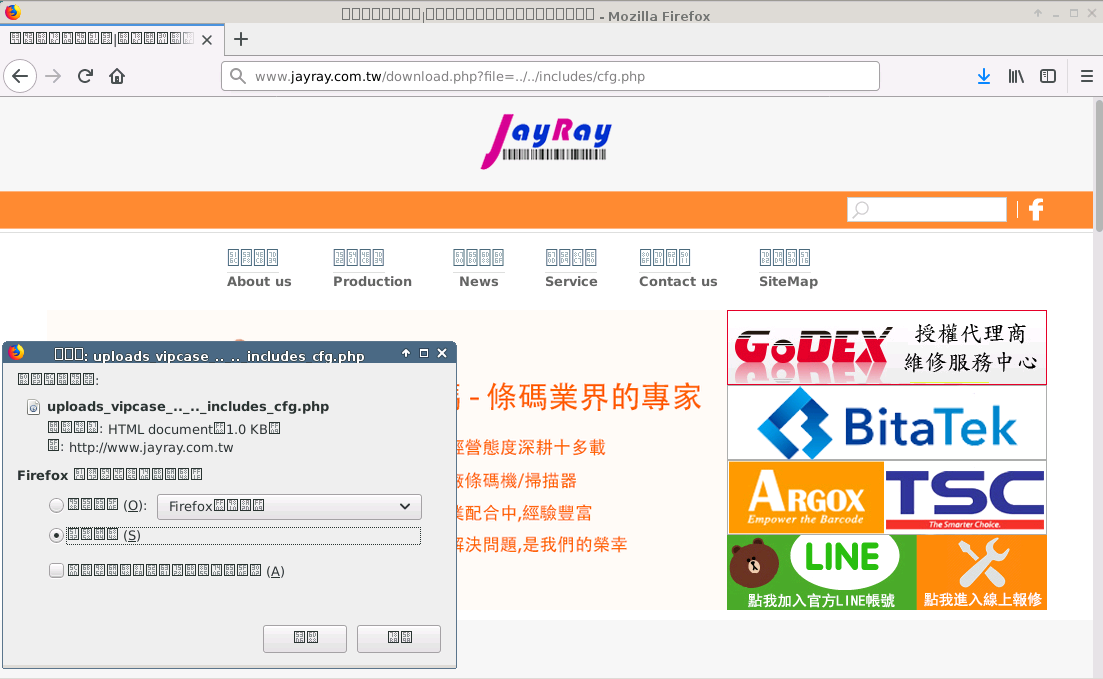The width and height of the screenshot is (1103, 679).
Task: Click the URL address field
Action: [550, 76]
